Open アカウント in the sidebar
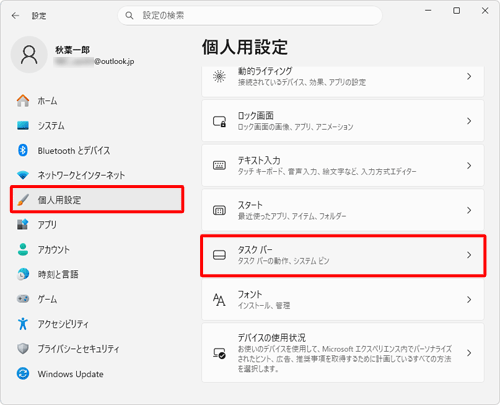 97,249
